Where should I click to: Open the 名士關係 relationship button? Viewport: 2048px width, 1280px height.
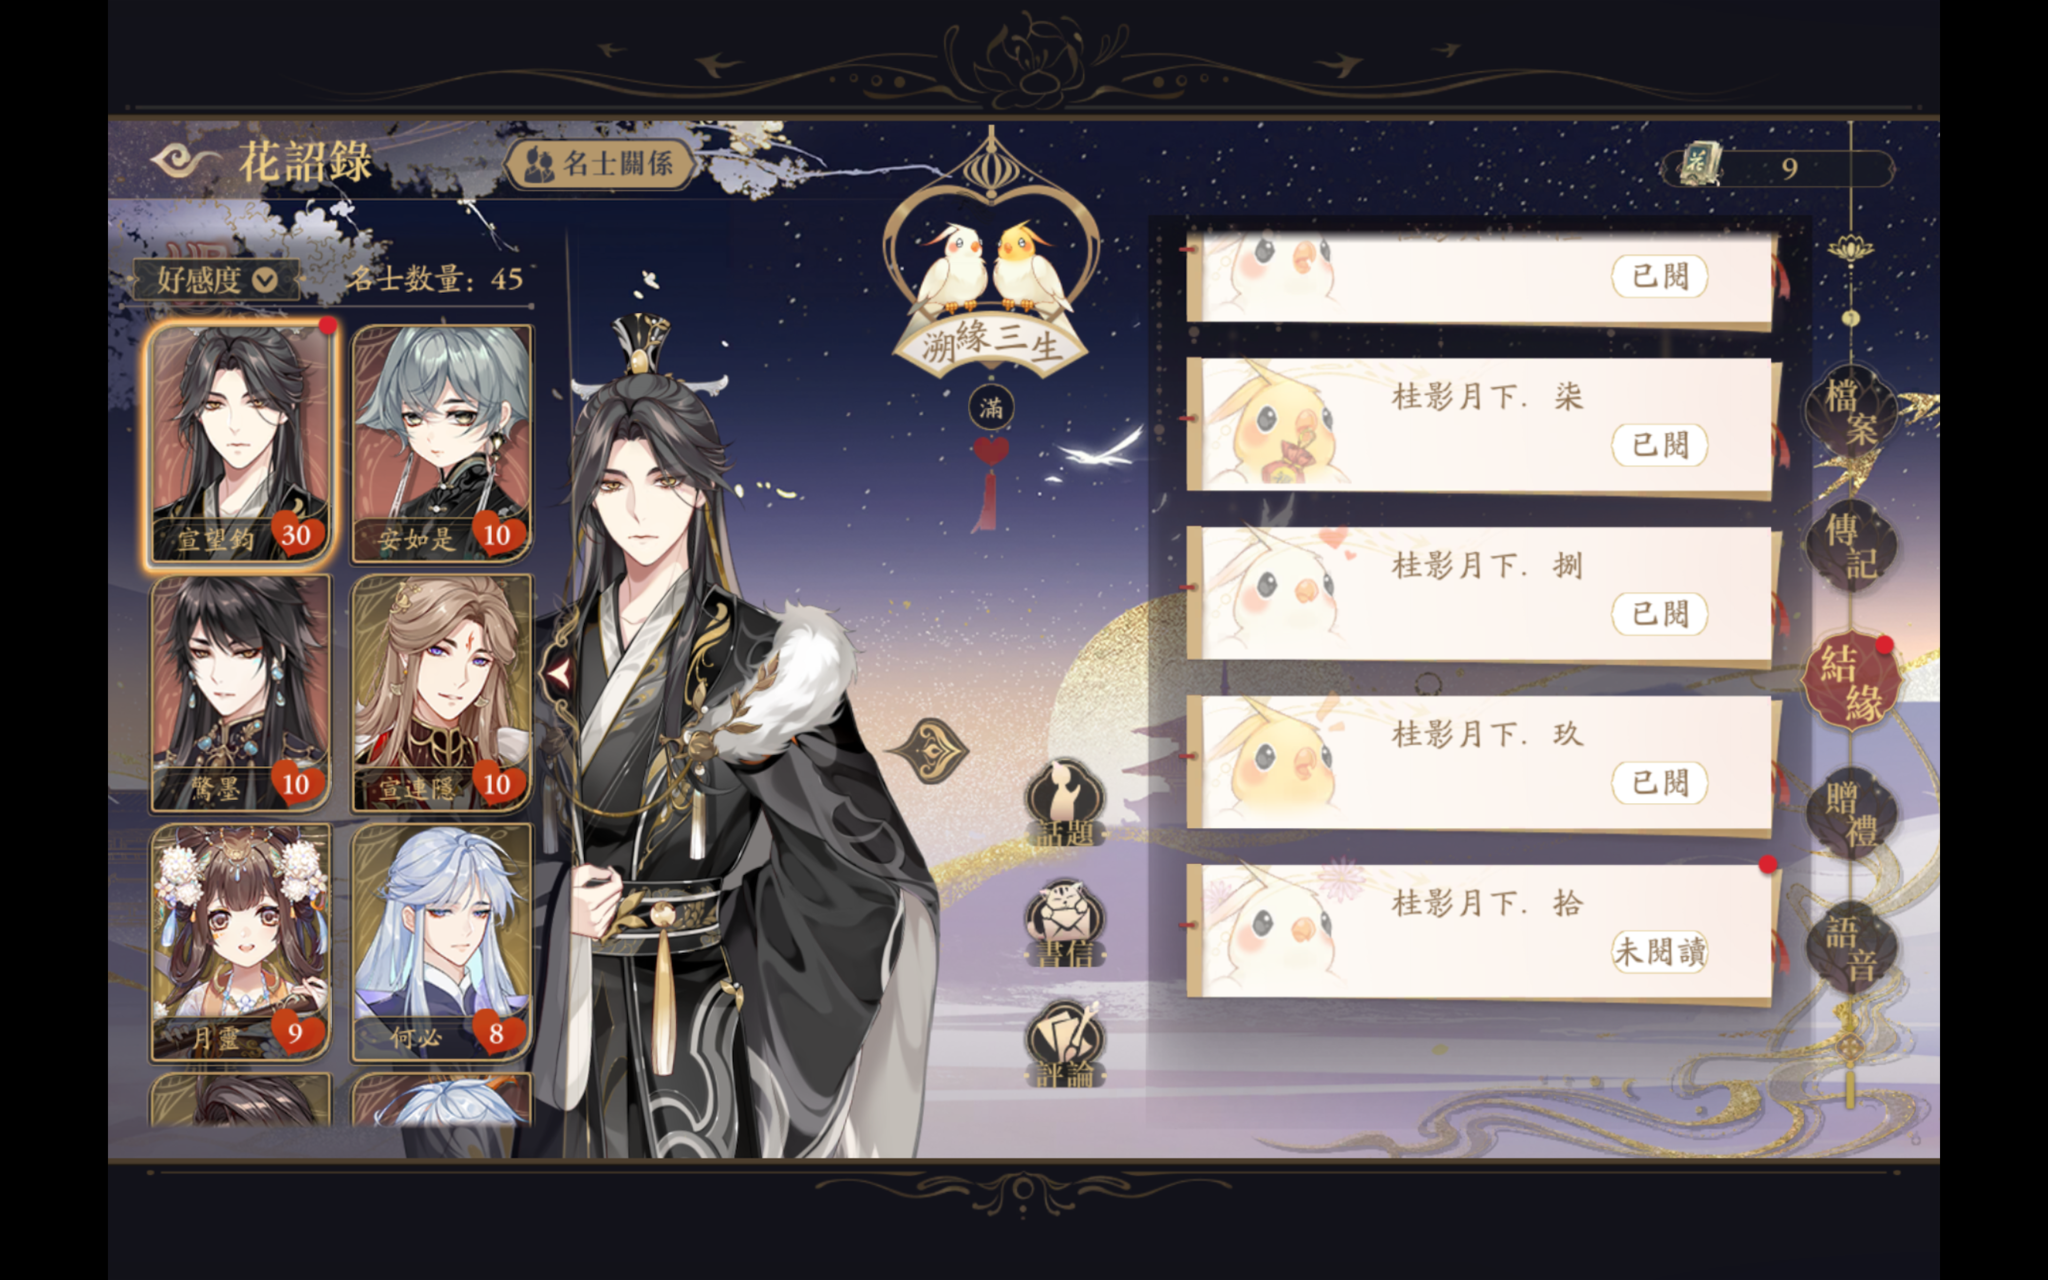coord(598,163)
